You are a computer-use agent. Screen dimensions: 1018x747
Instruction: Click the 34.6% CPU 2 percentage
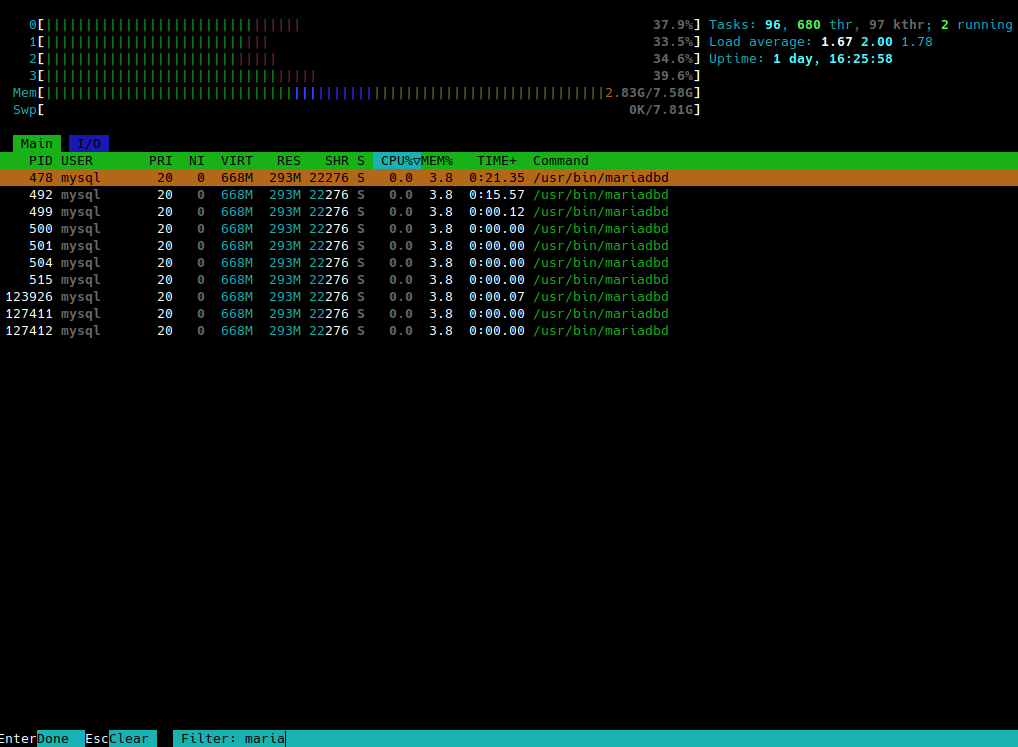[x=673, y=58]
